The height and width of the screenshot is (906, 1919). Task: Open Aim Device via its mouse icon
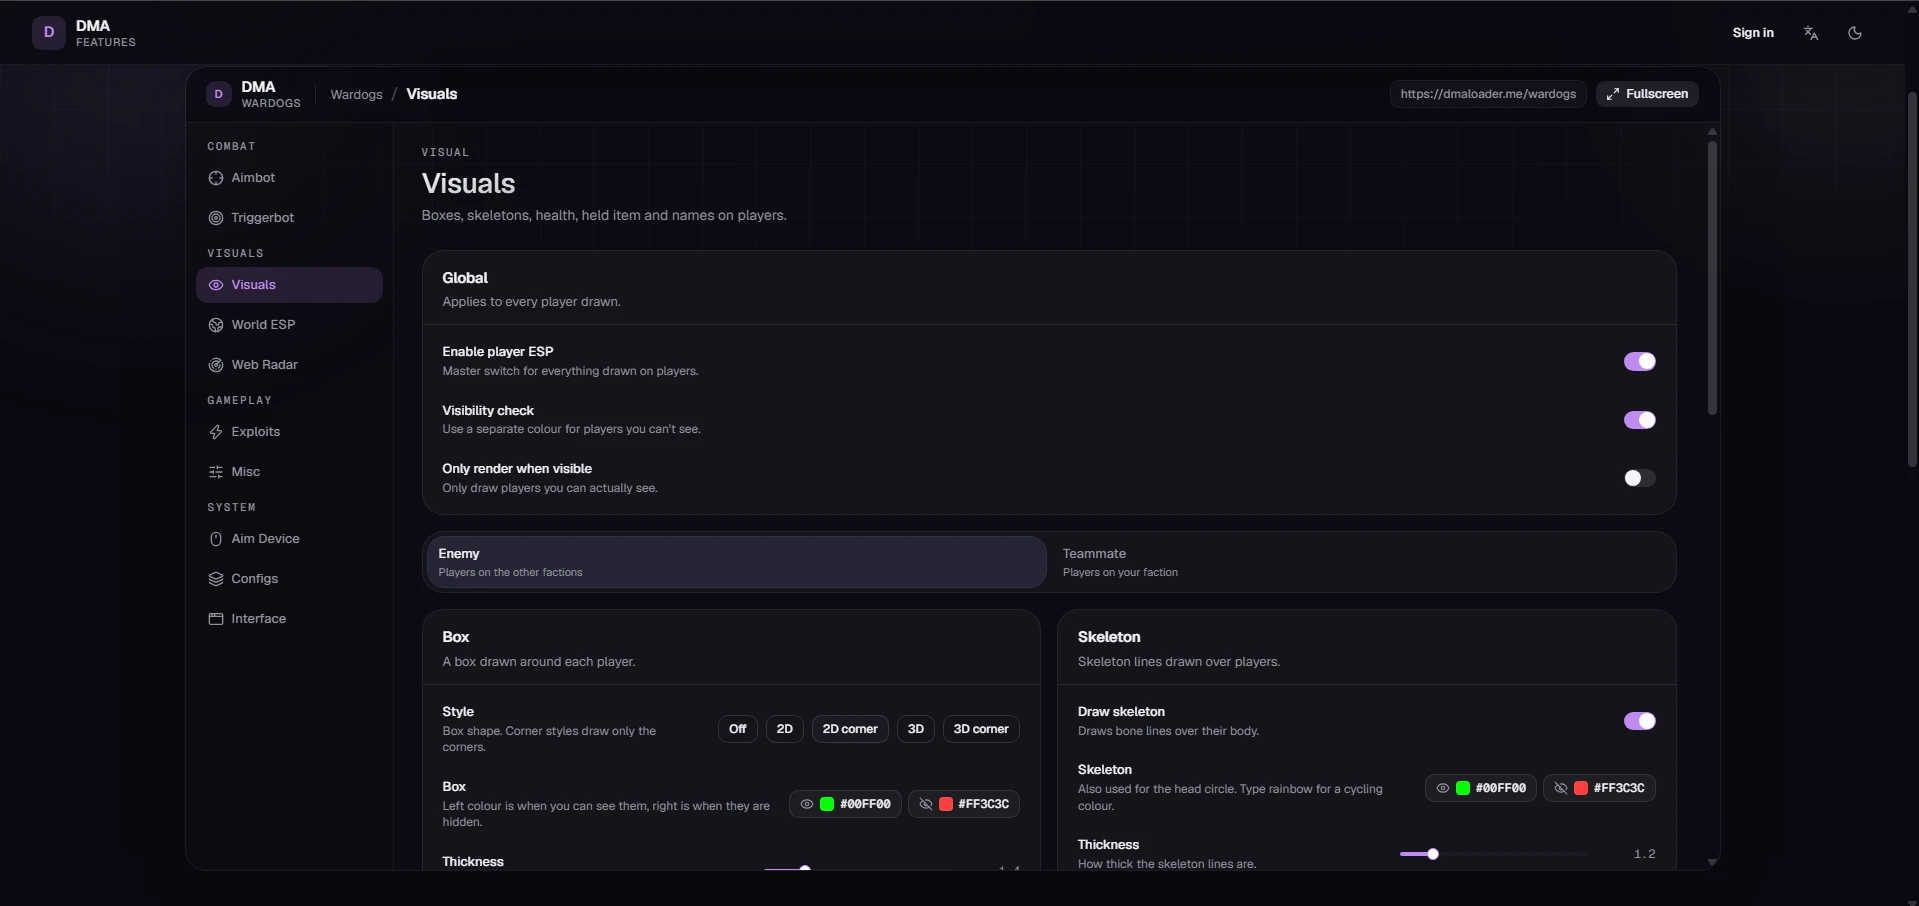coord(216,539)
